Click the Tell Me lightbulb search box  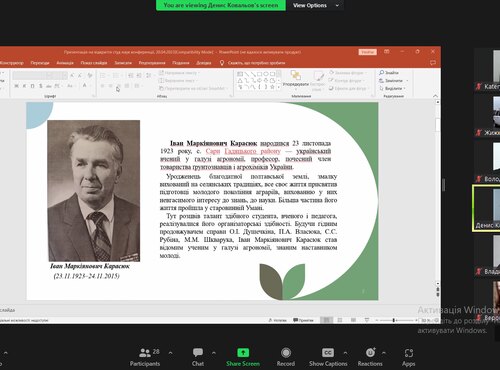coord(253,63)
